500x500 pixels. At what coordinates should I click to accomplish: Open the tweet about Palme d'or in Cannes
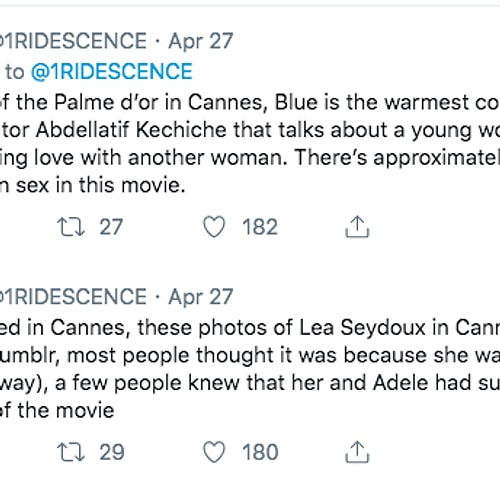click(x=250, y=143)
